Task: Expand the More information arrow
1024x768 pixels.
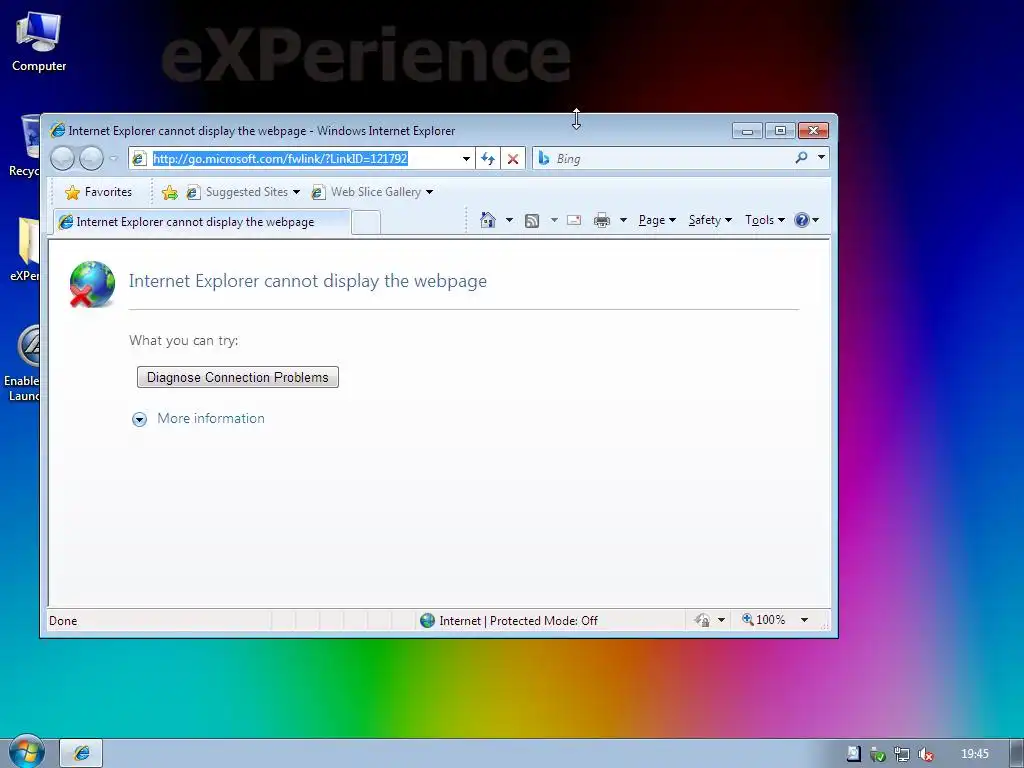Action: (x=139, y=419)
